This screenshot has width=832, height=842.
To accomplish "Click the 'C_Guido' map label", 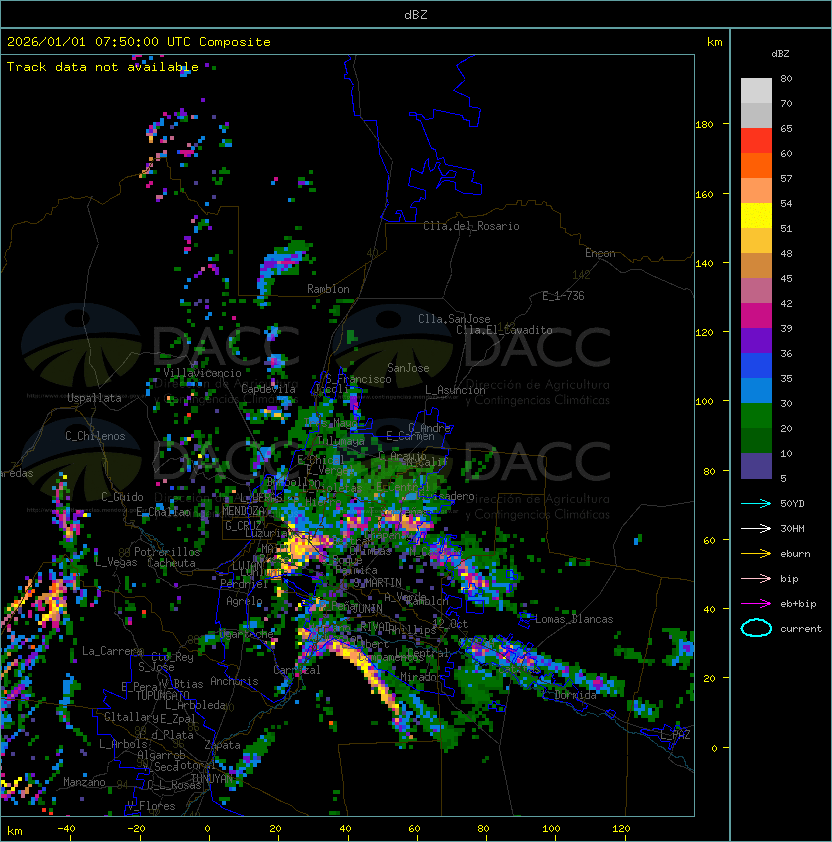I will click(x=122, y=497).
